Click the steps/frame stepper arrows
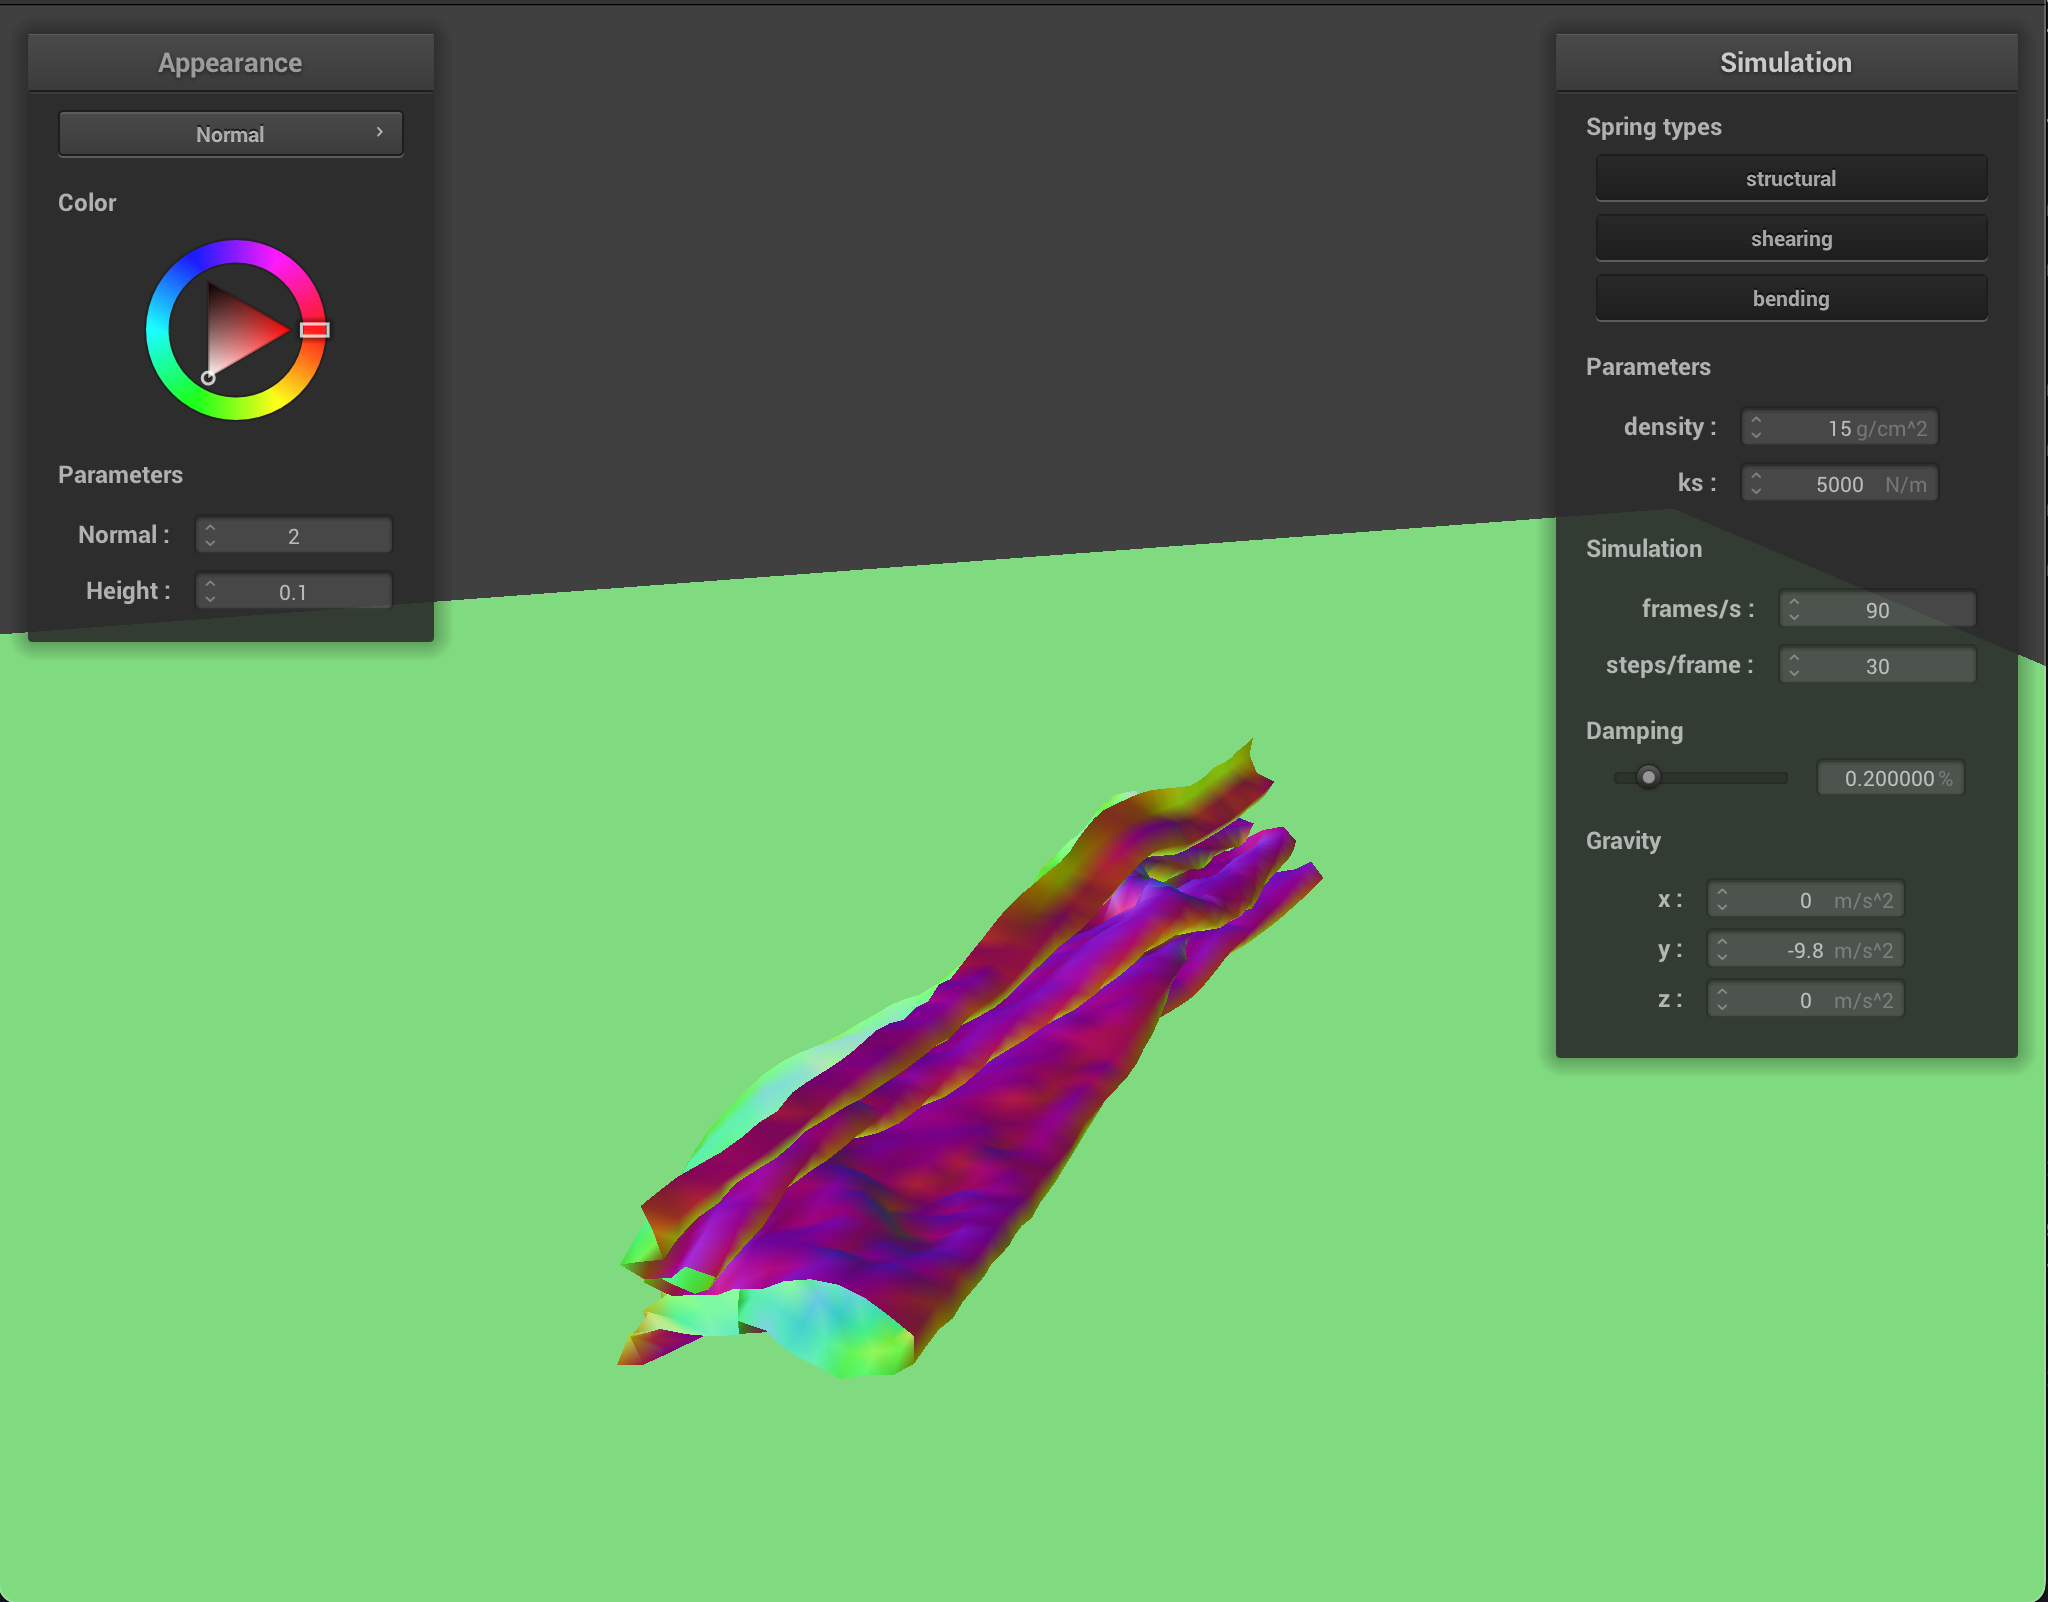This screenshot has width=2048, height=1602. (x=1794, y=666)
